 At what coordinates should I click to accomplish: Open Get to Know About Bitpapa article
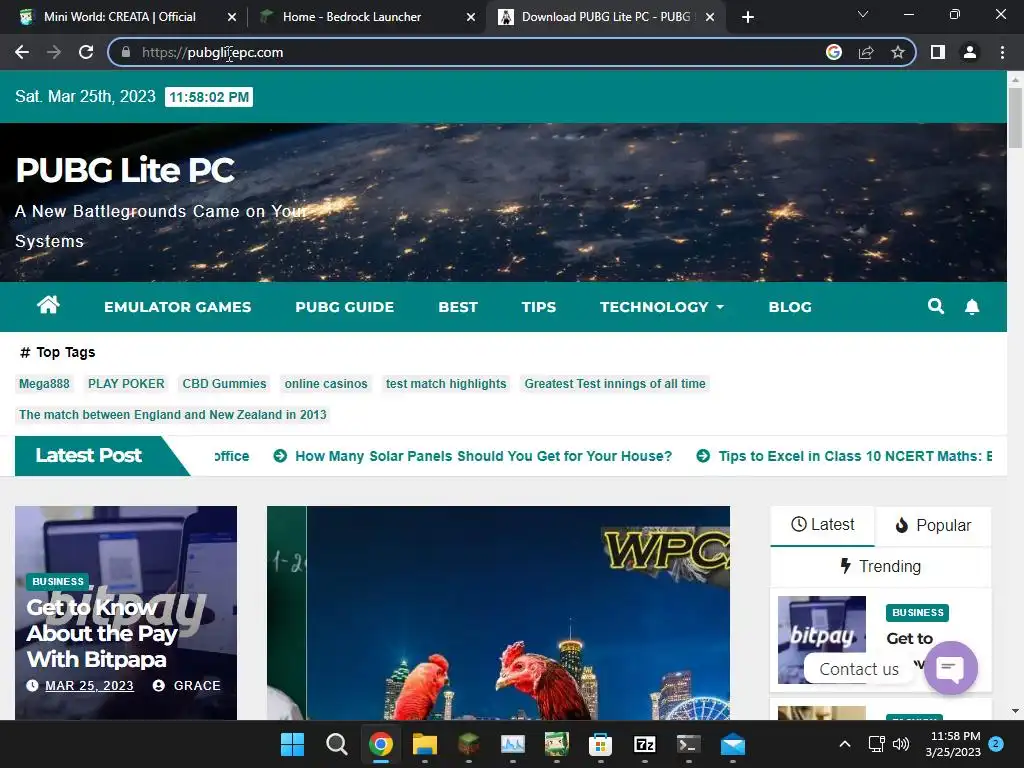103,633
